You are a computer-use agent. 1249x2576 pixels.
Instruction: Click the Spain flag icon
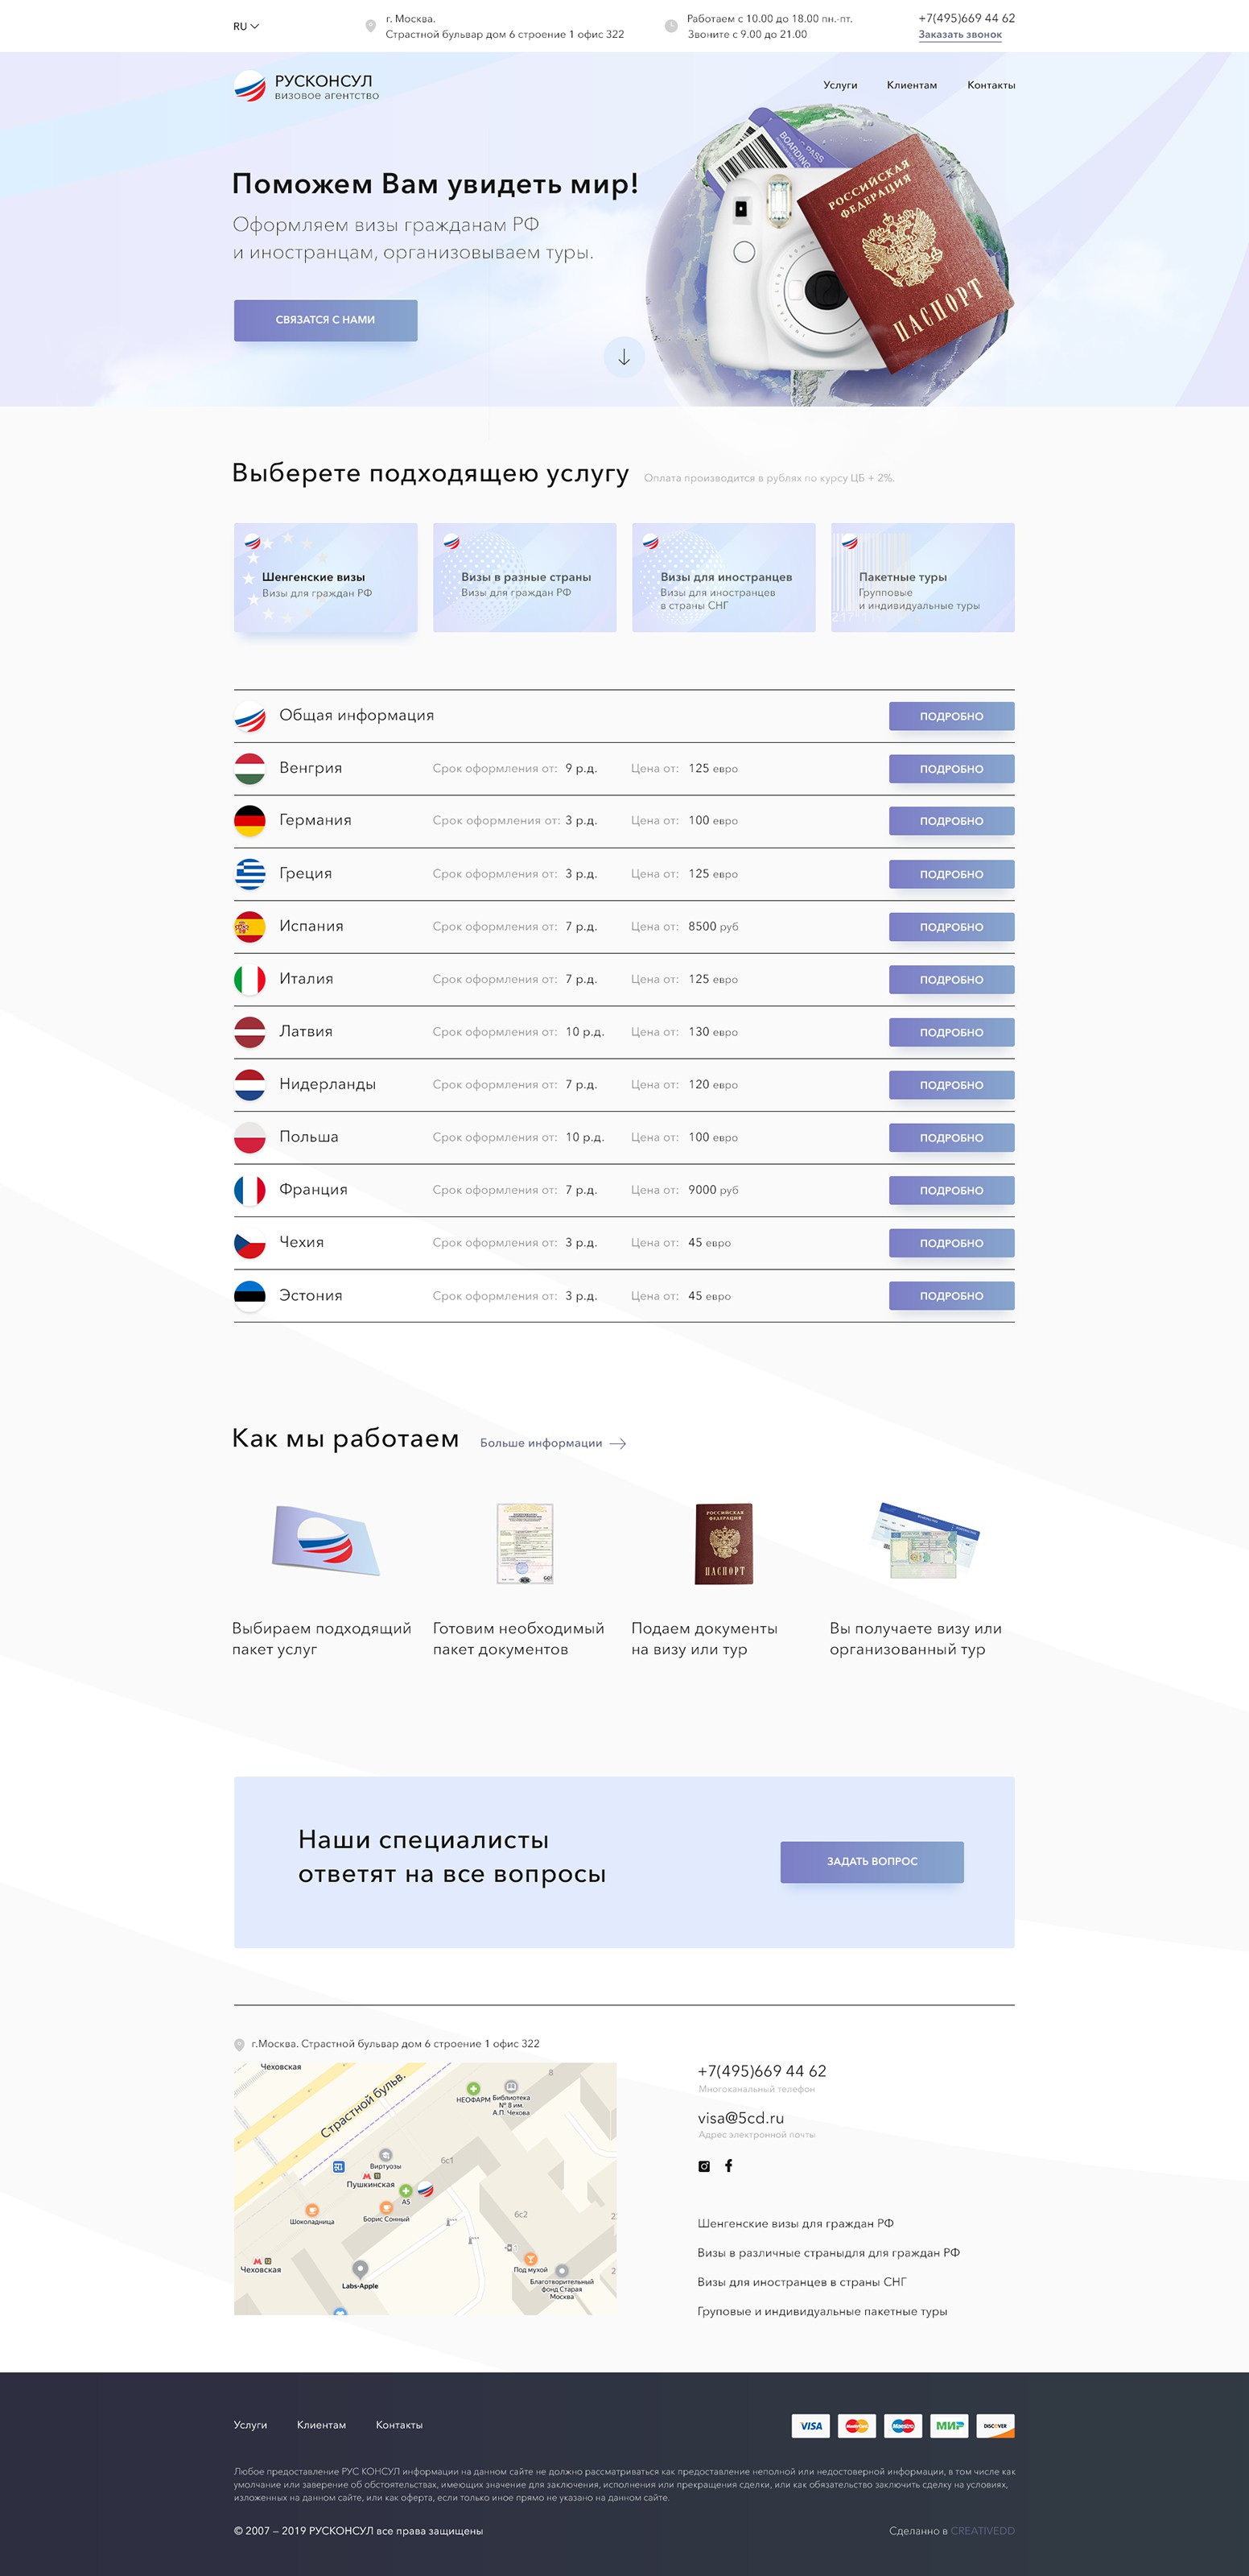[250, 927]
